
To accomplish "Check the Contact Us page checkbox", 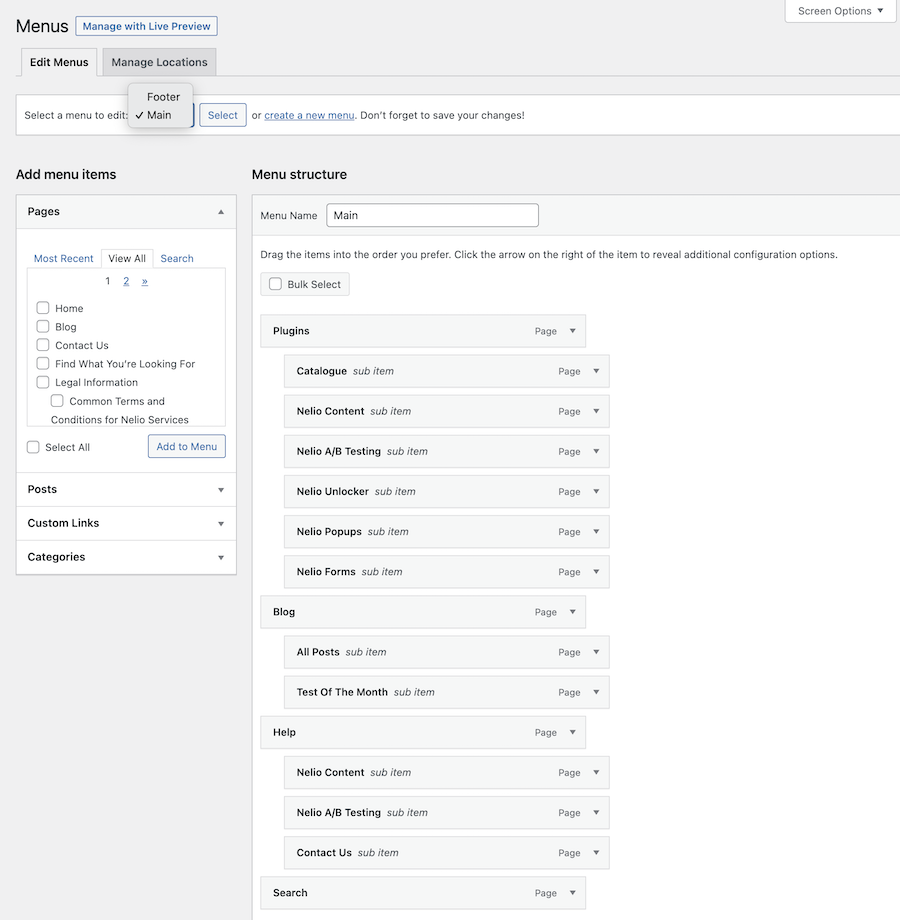I will pos(43,345).
